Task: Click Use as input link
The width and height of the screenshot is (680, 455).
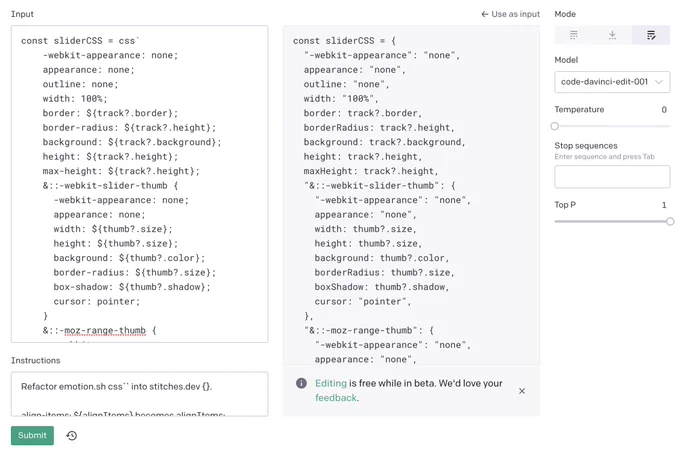Action: pos(510,14)
